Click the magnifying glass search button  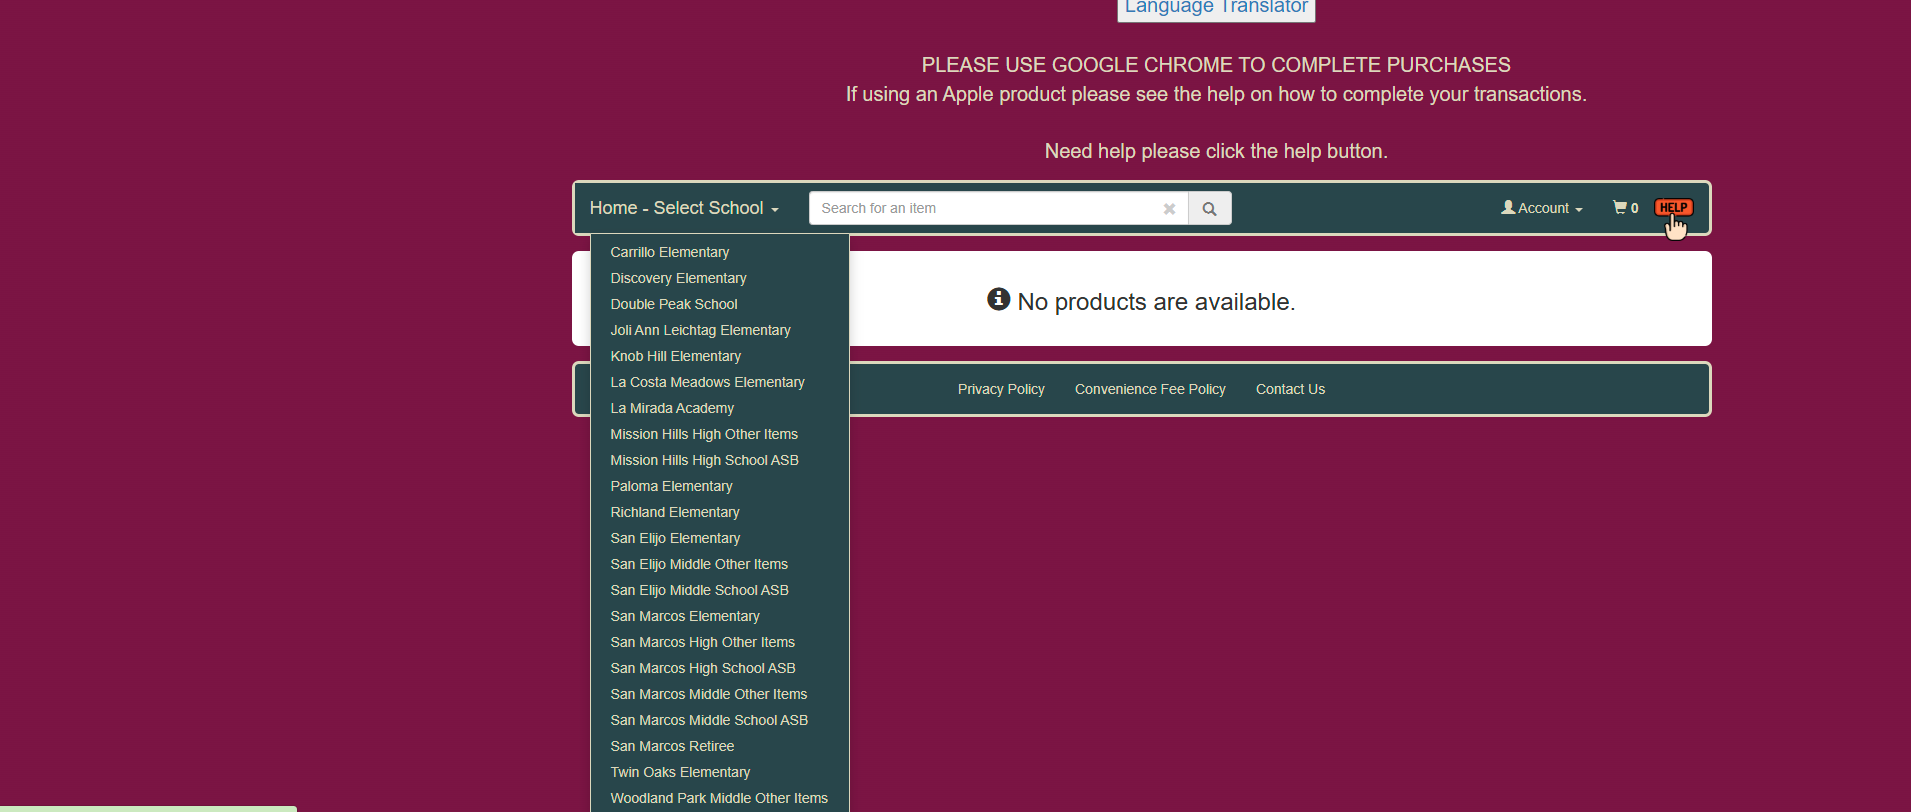[x=1209, y=209]
